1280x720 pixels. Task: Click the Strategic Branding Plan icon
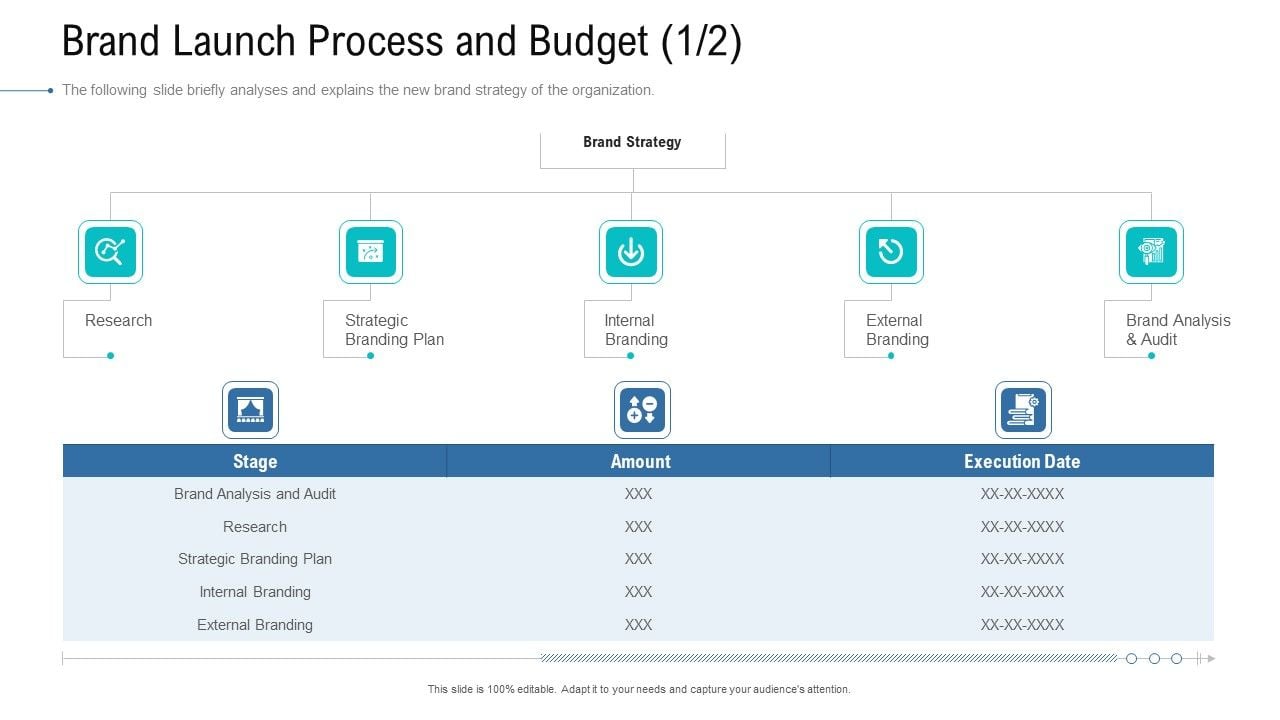[x=371, y=252]
